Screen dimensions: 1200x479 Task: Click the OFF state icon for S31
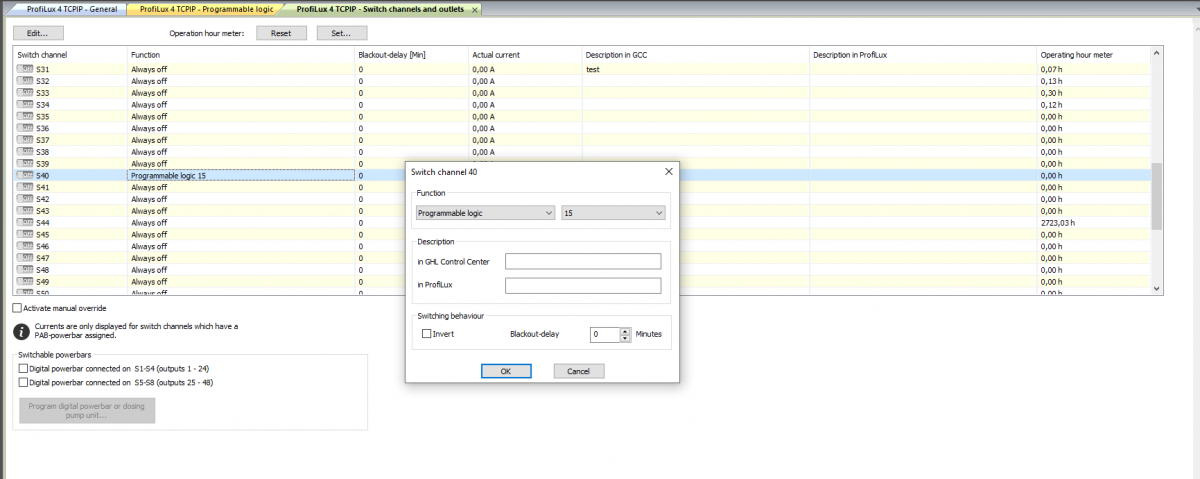[25, 69]
